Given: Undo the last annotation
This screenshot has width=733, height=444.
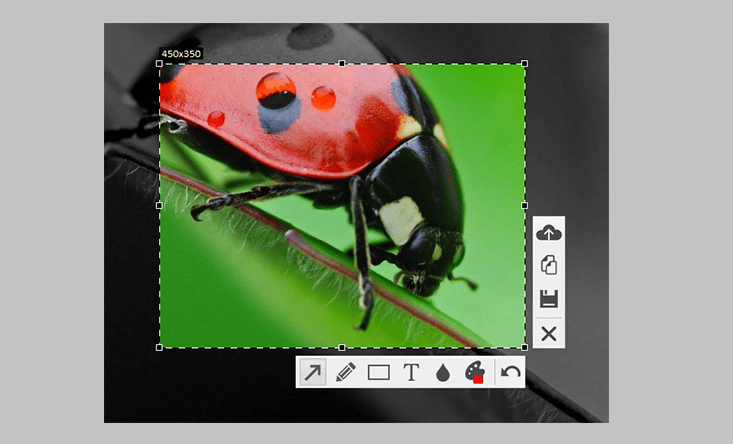Looking at the screenshot, I should coord(510,372).
